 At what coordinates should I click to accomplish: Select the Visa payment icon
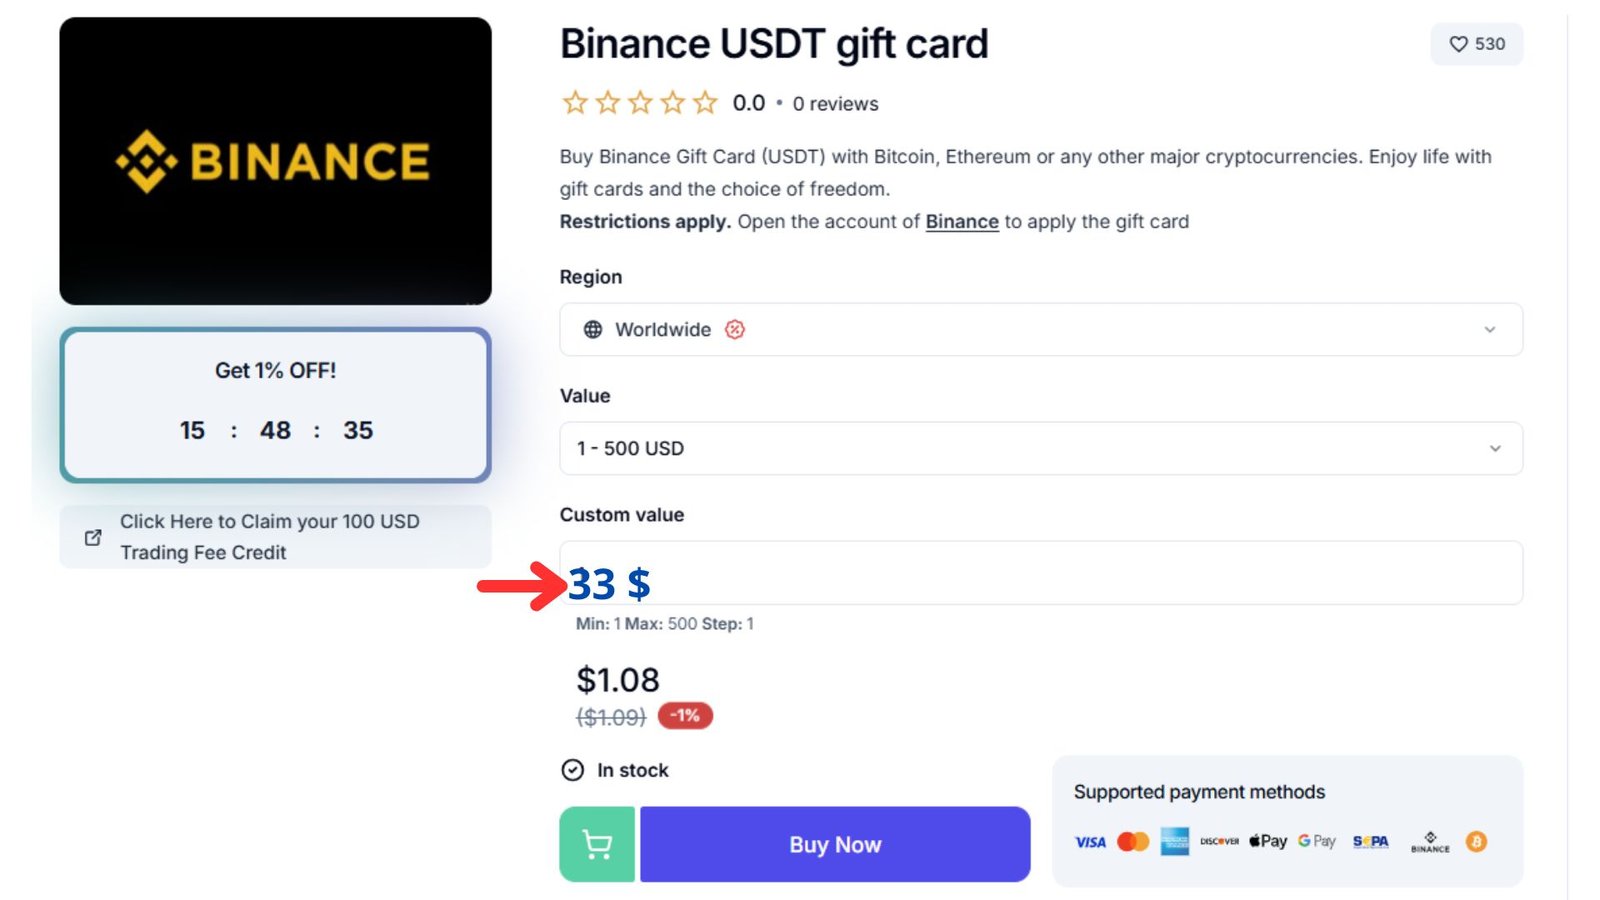click(1089, 841)
